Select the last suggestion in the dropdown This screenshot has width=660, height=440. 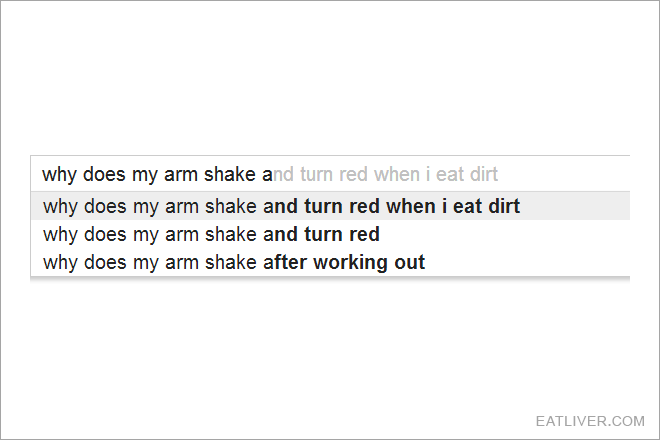[330, 262]
